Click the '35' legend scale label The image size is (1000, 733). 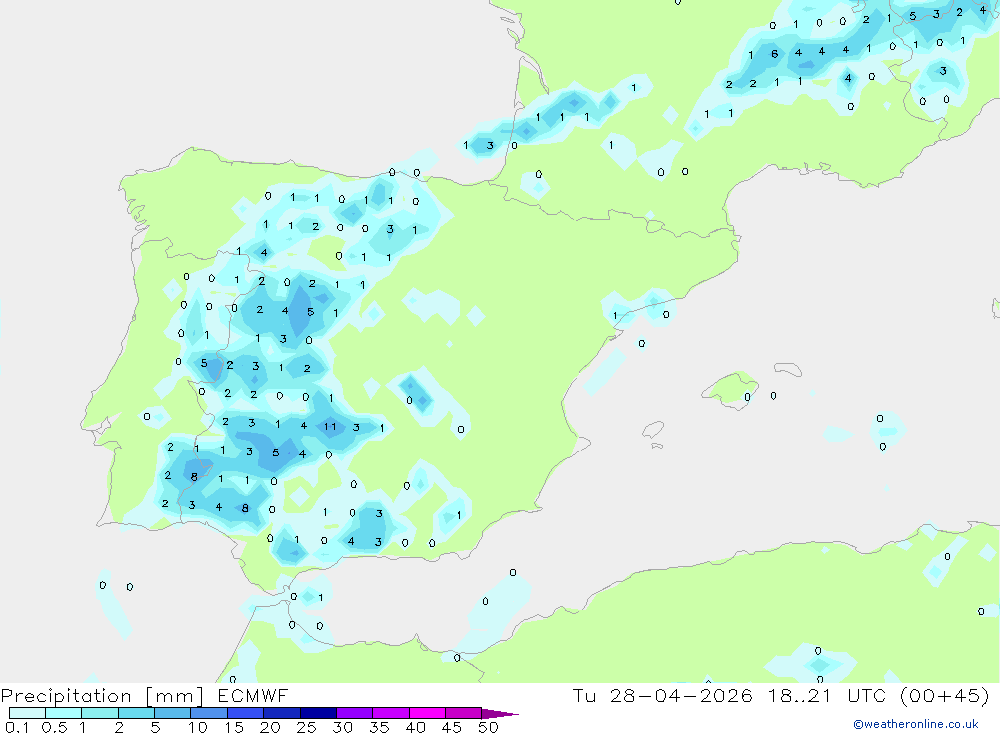[379, 727]
